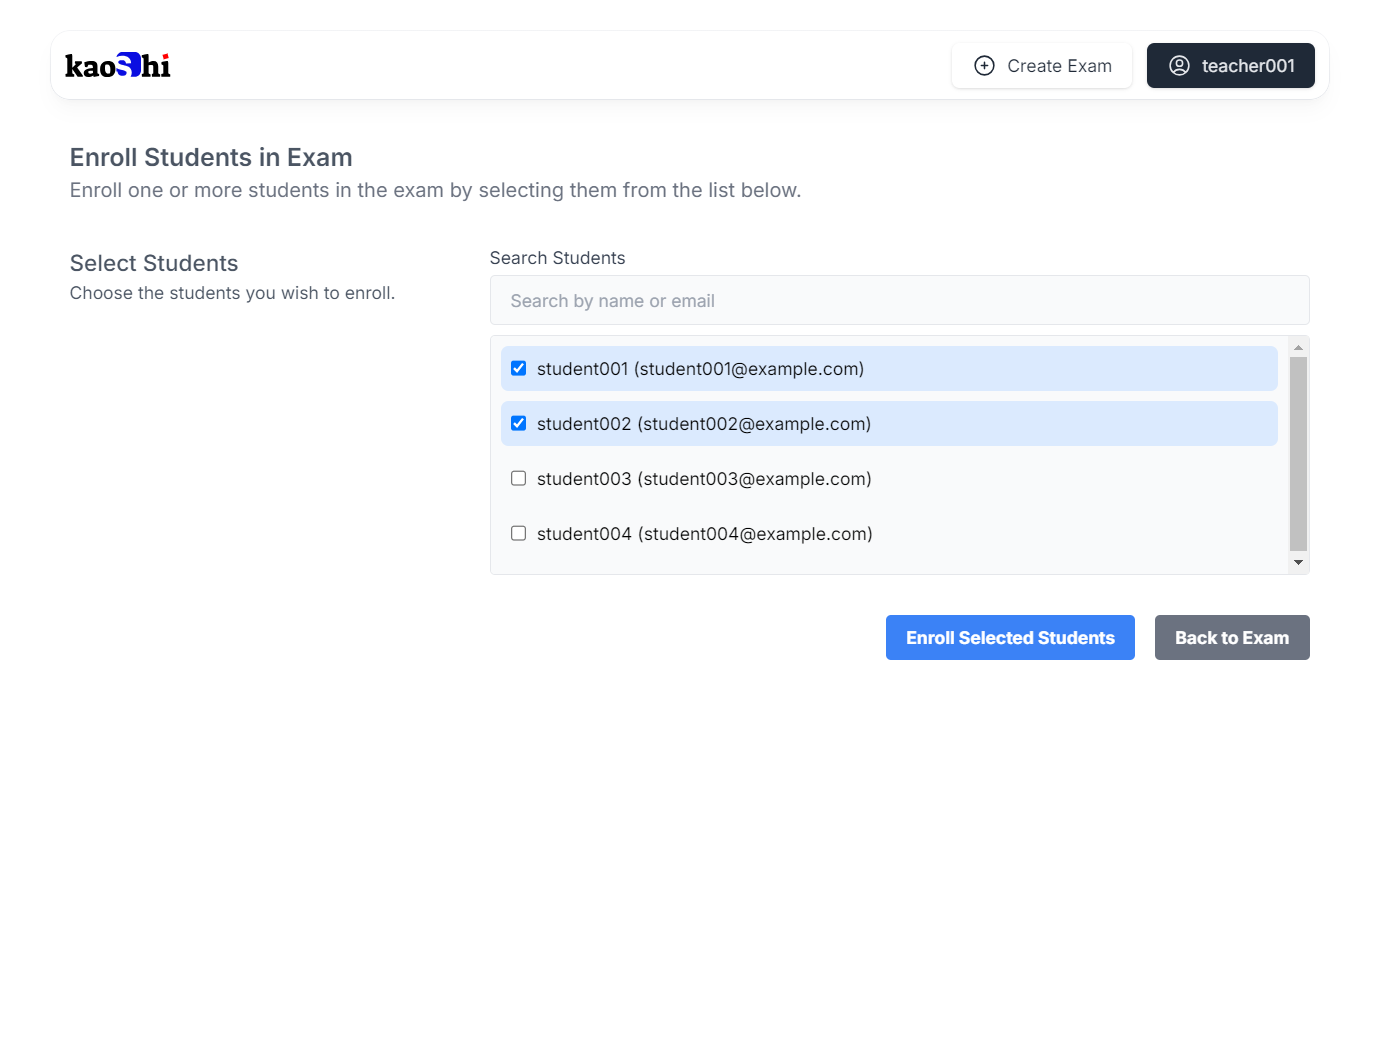The image size is (1379, 1052).
Task: Tick the student004 checkbox
Action: click(518, 534)
